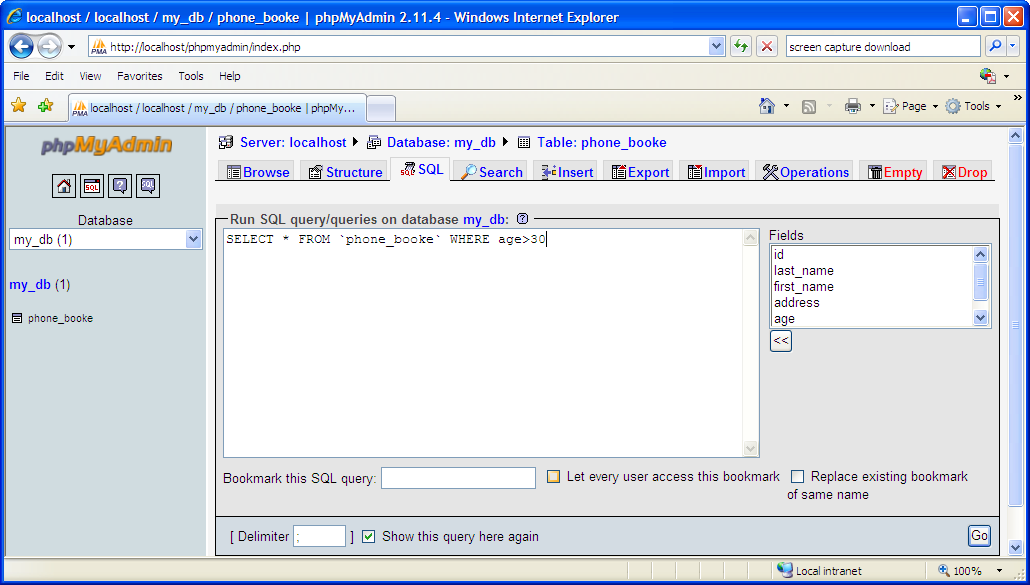Expand the Home button dropdown arrow

tap(786, 106)
